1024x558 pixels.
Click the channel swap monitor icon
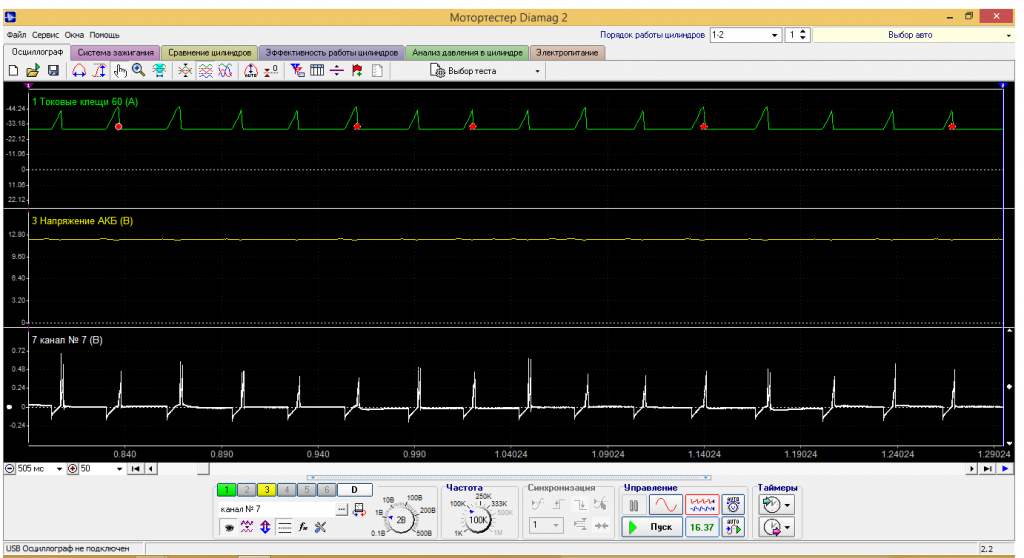pos(359,509)
